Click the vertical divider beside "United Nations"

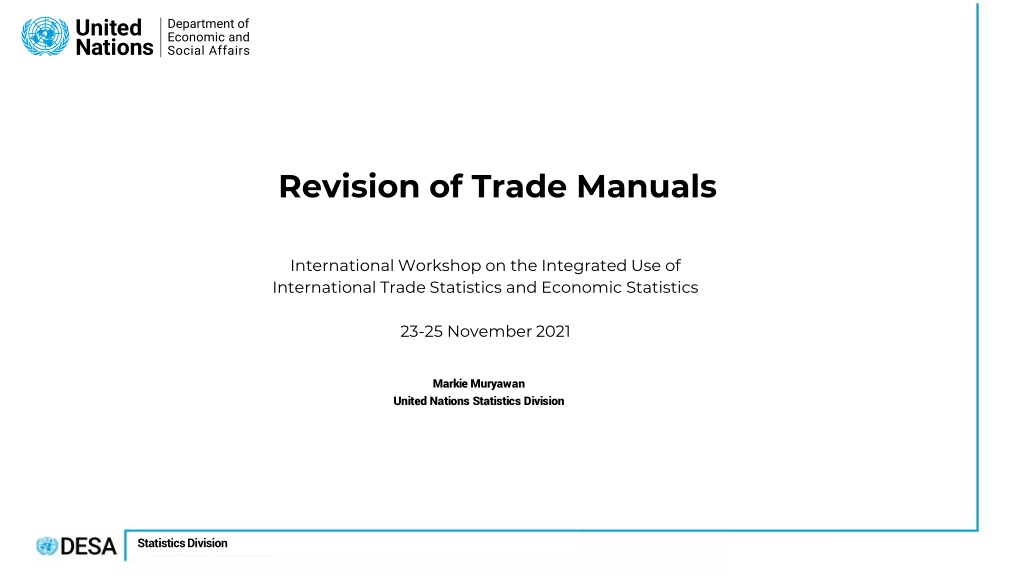click(161, 37)
